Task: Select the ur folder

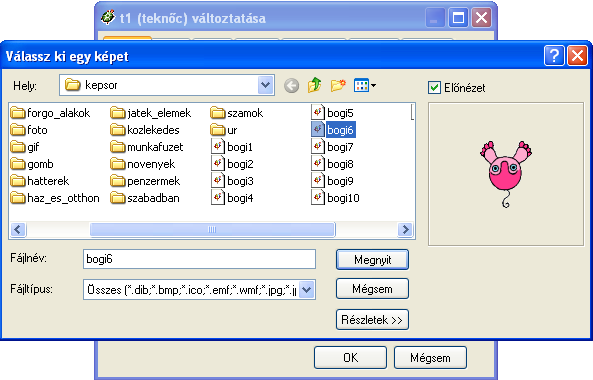Action: coord(224,130)
